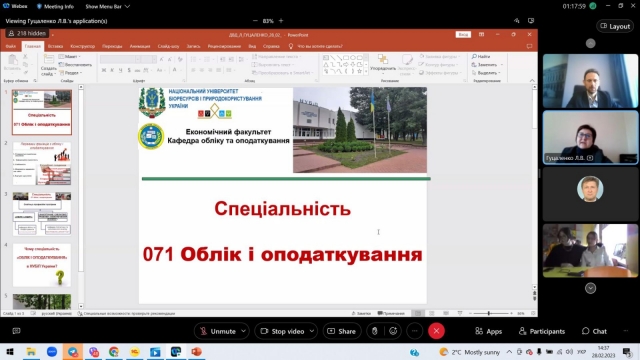This screenshot has width=640, height=360.
Task: Zoom in shared content with plus
Action: pos(281,21)
